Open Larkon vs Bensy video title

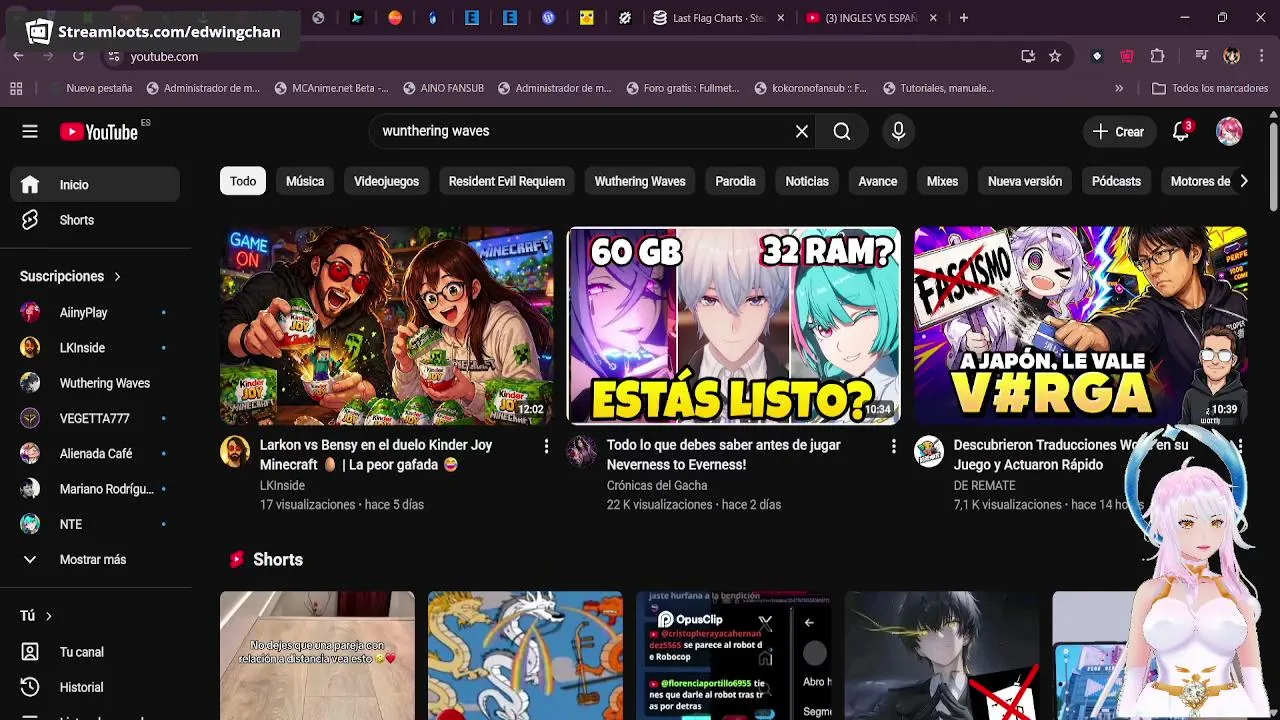pyautogui.click(x=376, y=455)
